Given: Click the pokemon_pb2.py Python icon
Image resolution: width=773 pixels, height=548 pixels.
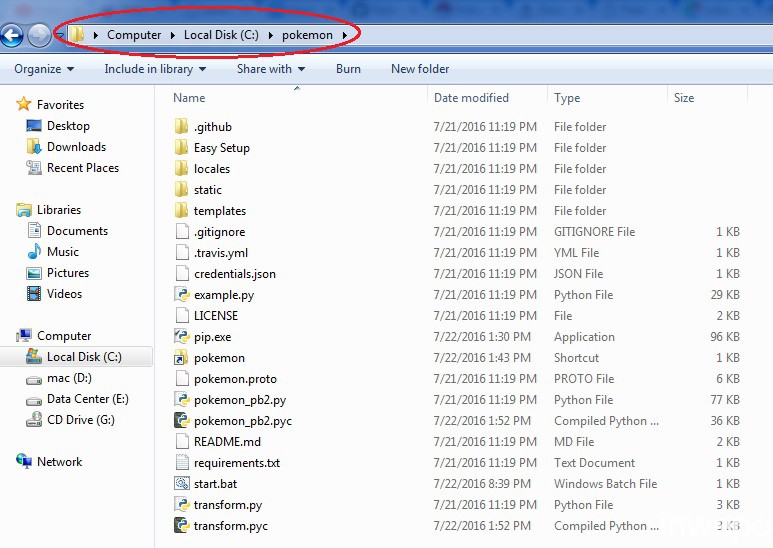Looking at the screenshot, I should coord(182,400).
